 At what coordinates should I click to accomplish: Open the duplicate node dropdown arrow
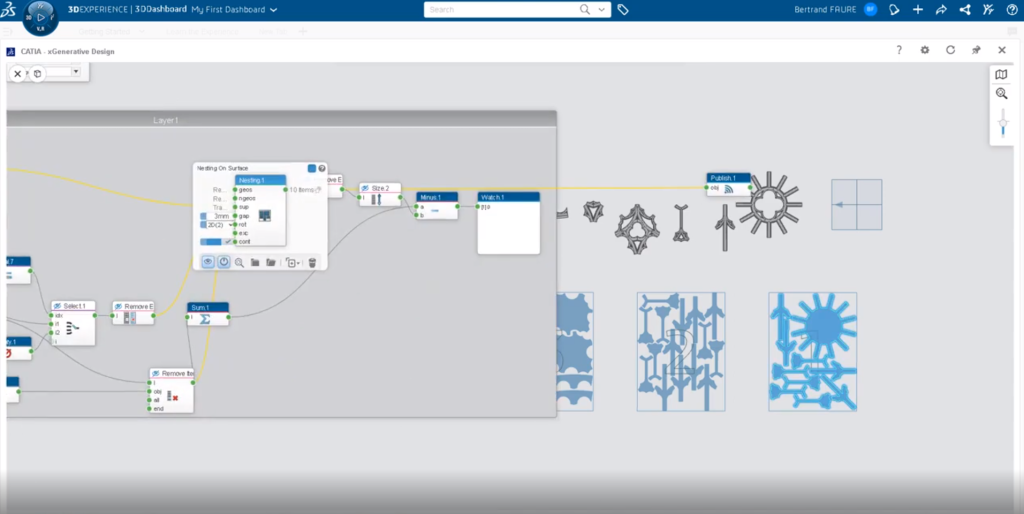point(298,263)
